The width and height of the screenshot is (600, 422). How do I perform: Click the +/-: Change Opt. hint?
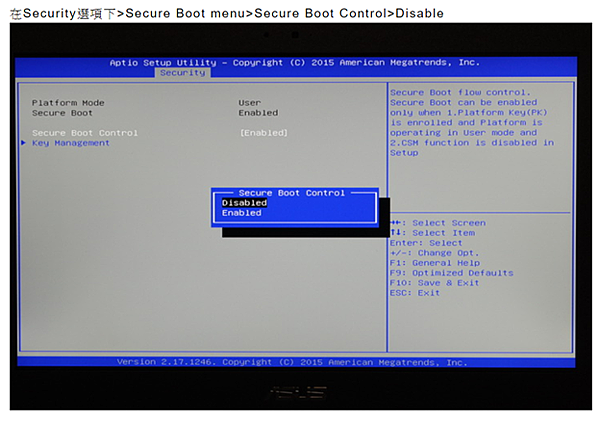tap(434, 253)
